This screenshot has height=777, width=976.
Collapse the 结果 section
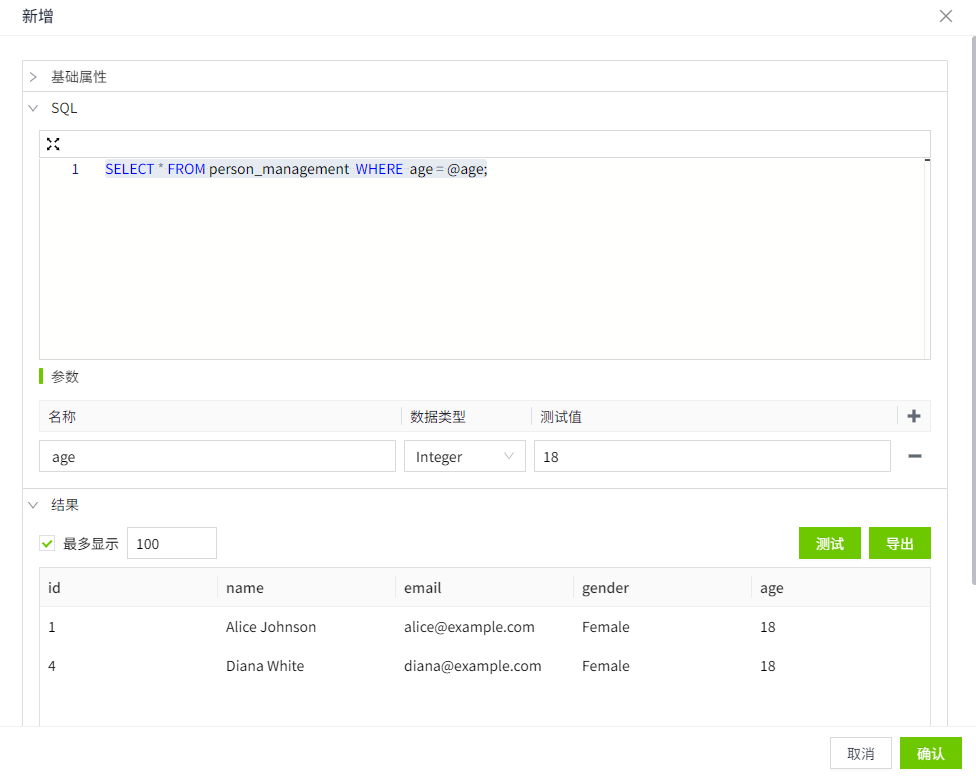coord(33,505)
